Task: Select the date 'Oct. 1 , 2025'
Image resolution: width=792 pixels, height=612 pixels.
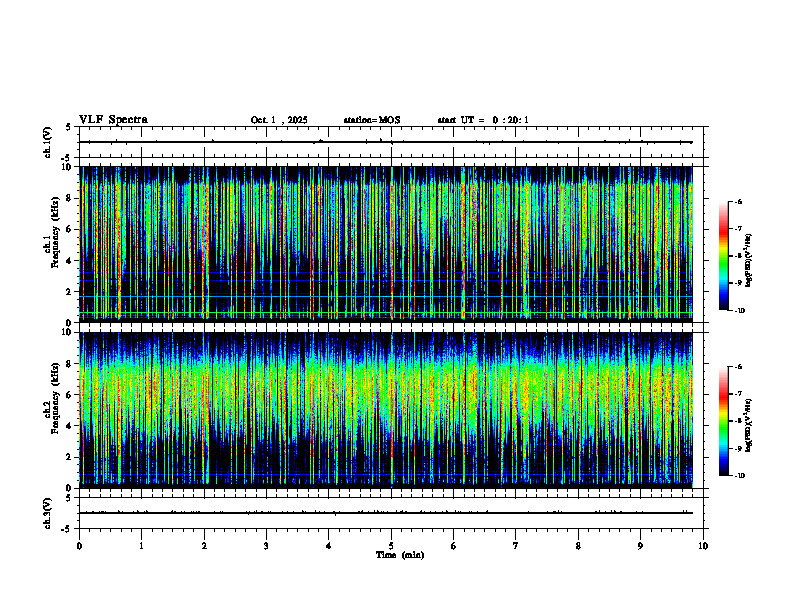Action: [279, 120]
